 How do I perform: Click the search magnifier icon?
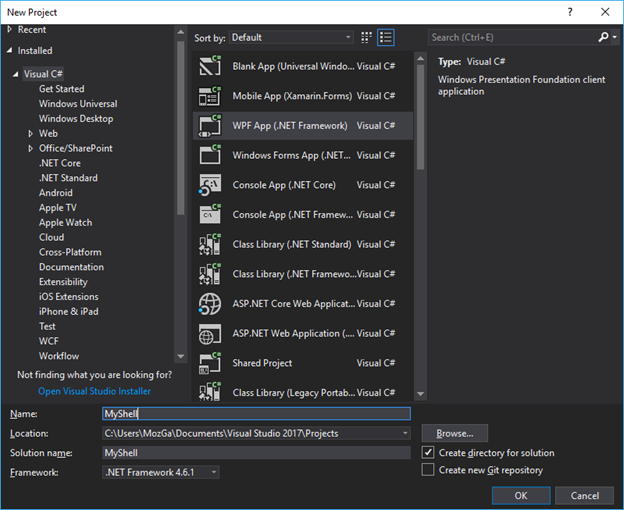tap(603, 37)
